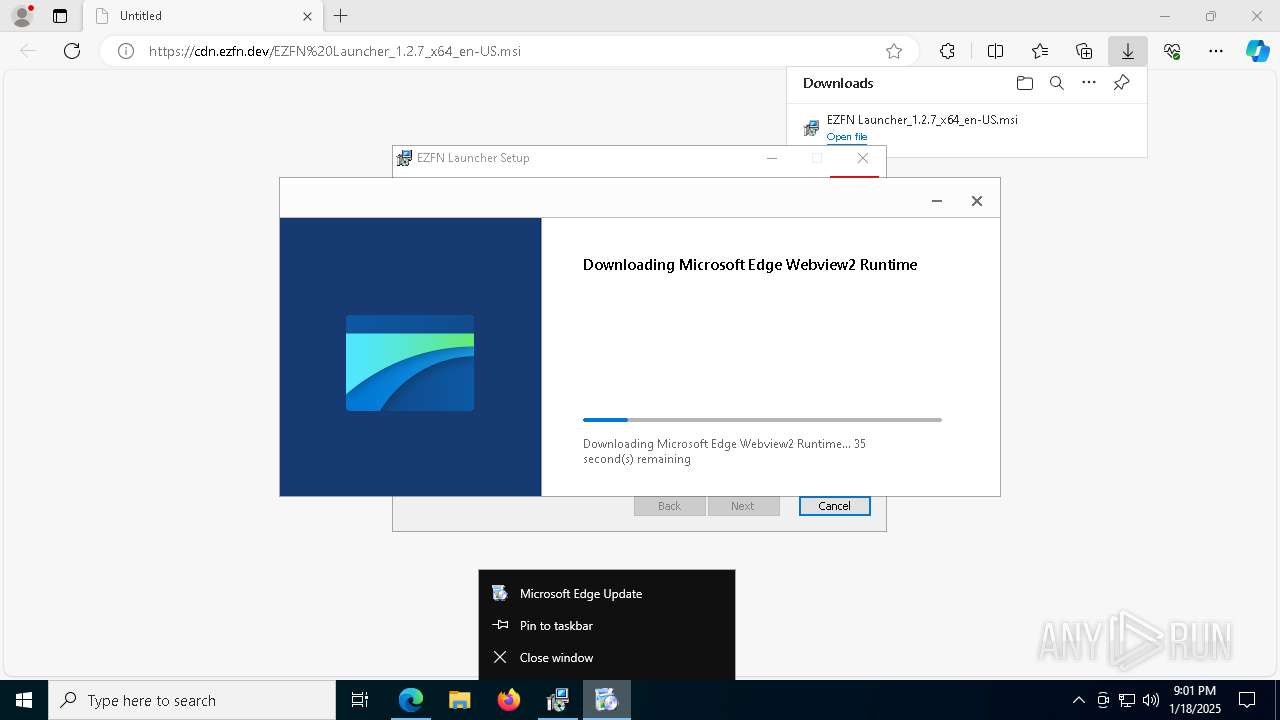Toggle split screen icon

(995, 51)
